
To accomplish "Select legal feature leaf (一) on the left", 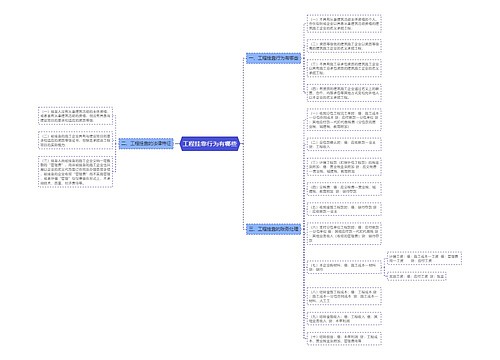I will [76, 116].
